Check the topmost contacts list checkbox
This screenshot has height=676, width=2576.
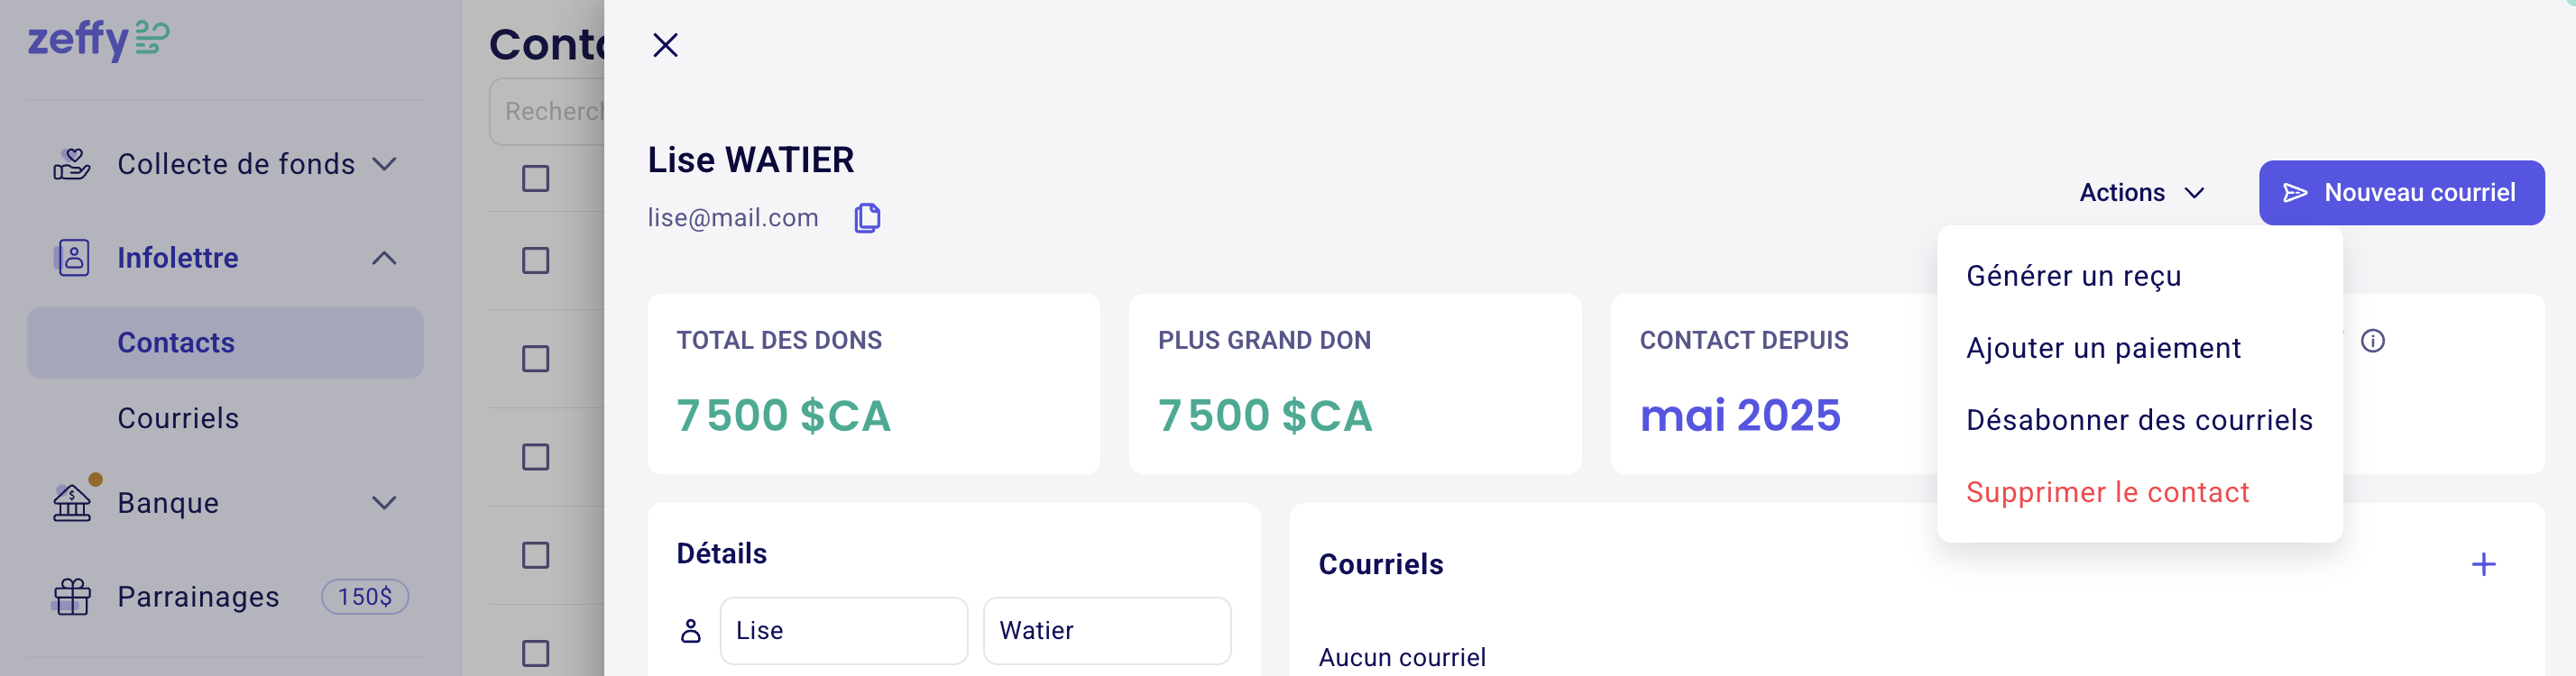tap(535, 178)
